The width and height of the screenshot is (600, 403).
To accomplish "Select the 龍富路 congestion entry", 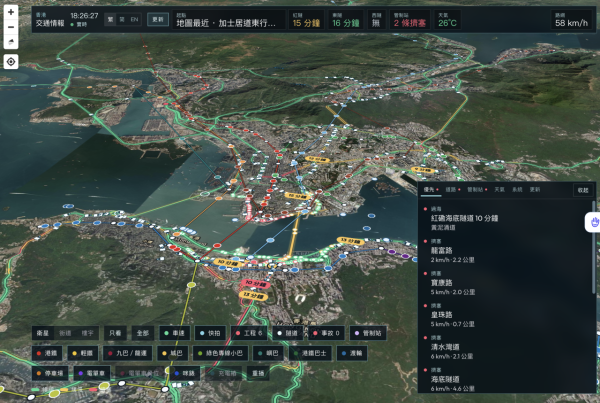I will click(505, 250).
